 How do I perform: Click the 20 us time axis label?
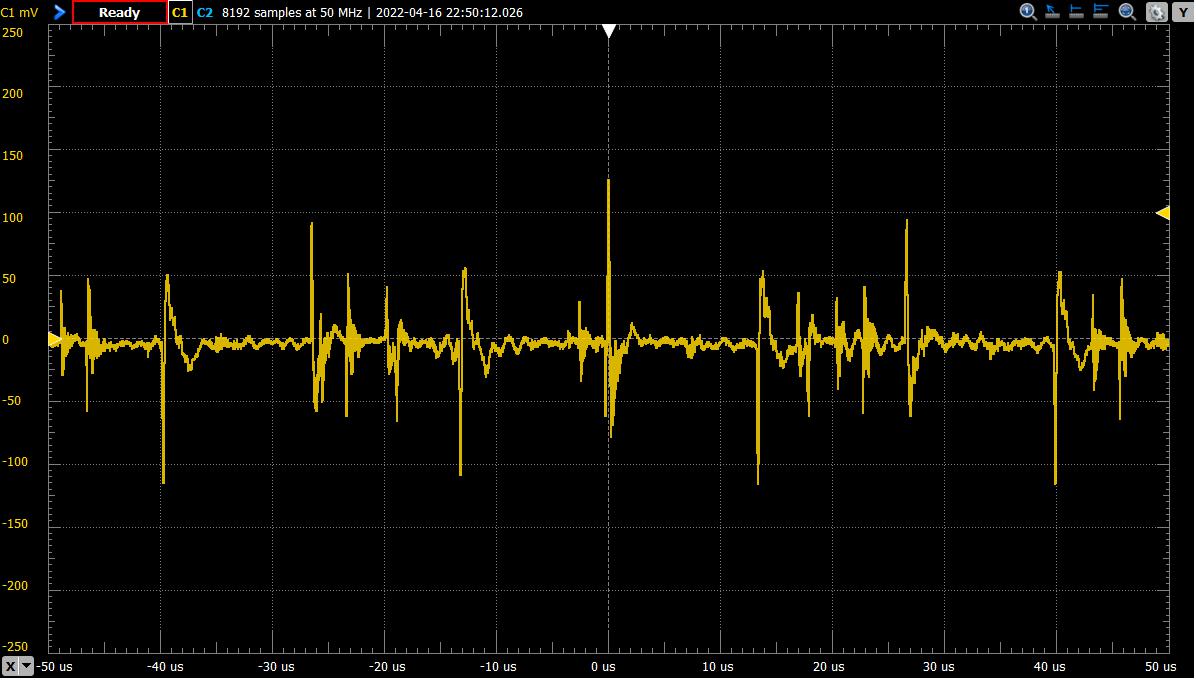[x=829, y=666]
